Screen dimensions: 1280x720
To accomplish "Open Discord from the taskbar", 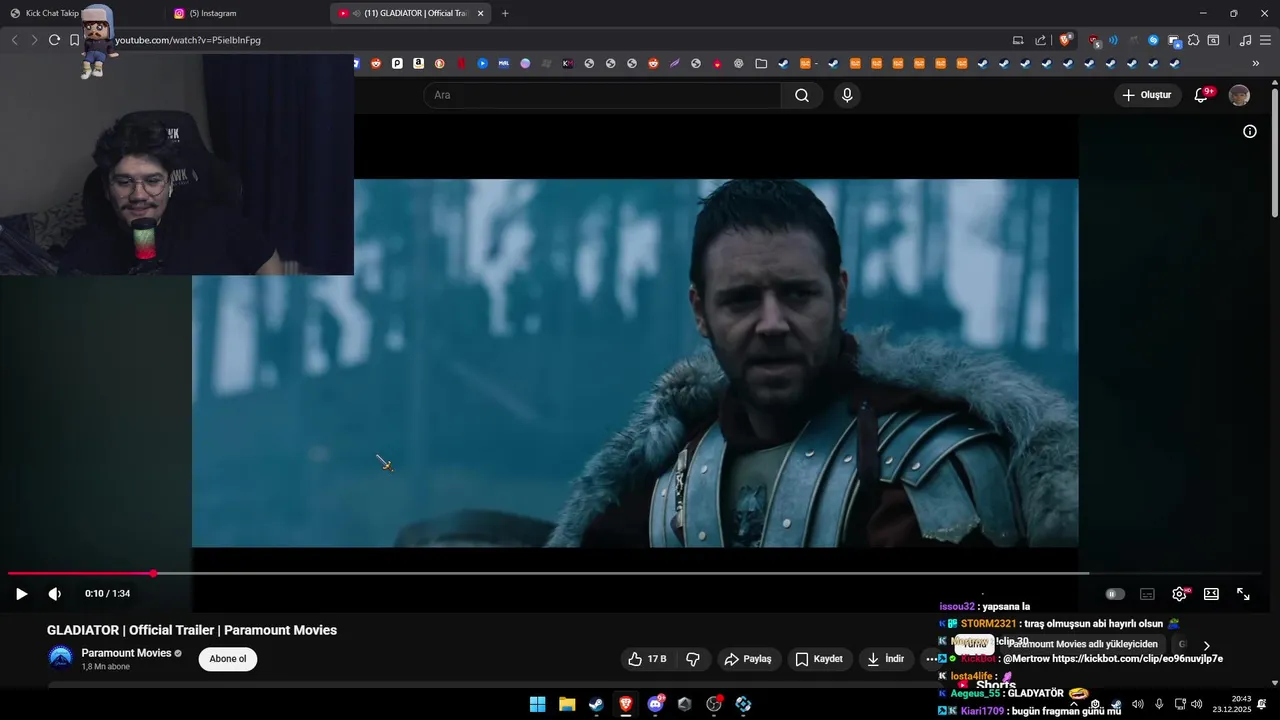I will (x=655, y=704).
